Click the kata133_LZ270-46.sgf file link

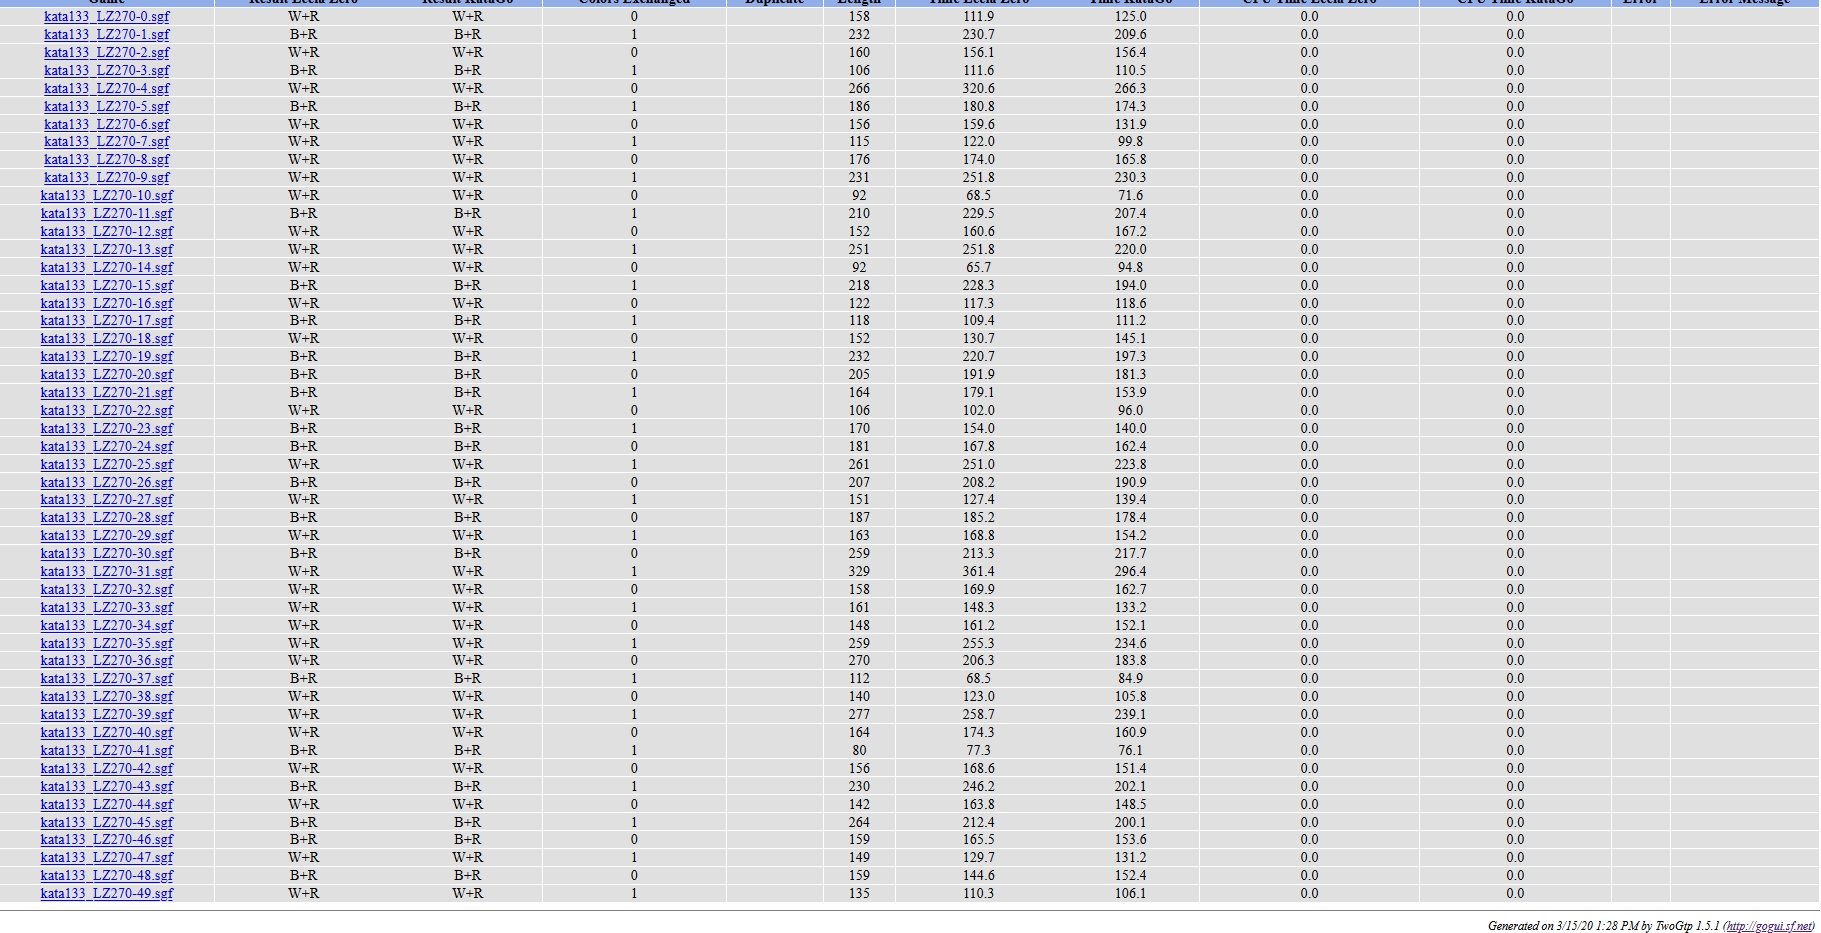(106, 840)
